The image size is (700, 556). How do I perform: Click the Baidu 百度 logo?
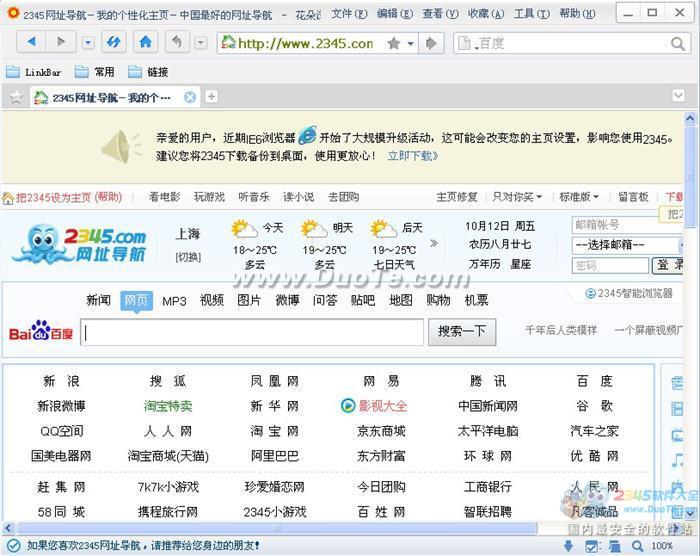click(x=41, y=332)
